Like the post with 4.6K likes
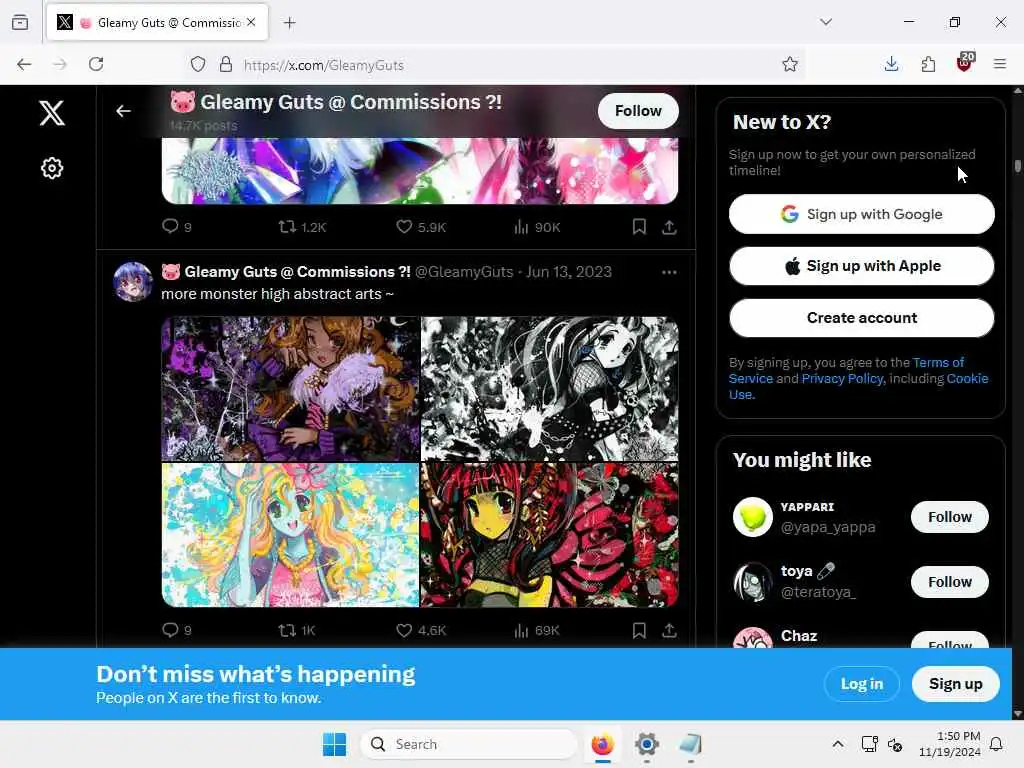The height and width of the screenshot is (768, 1024). point(421,630)
